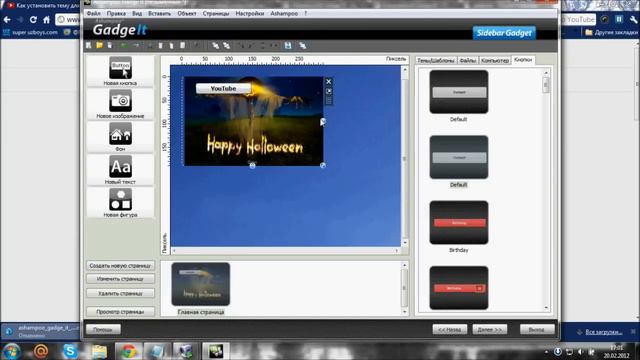Screen dimensions: 640x360
Task: Switch to the Файлы tab
Action: (x=468, y=60)
